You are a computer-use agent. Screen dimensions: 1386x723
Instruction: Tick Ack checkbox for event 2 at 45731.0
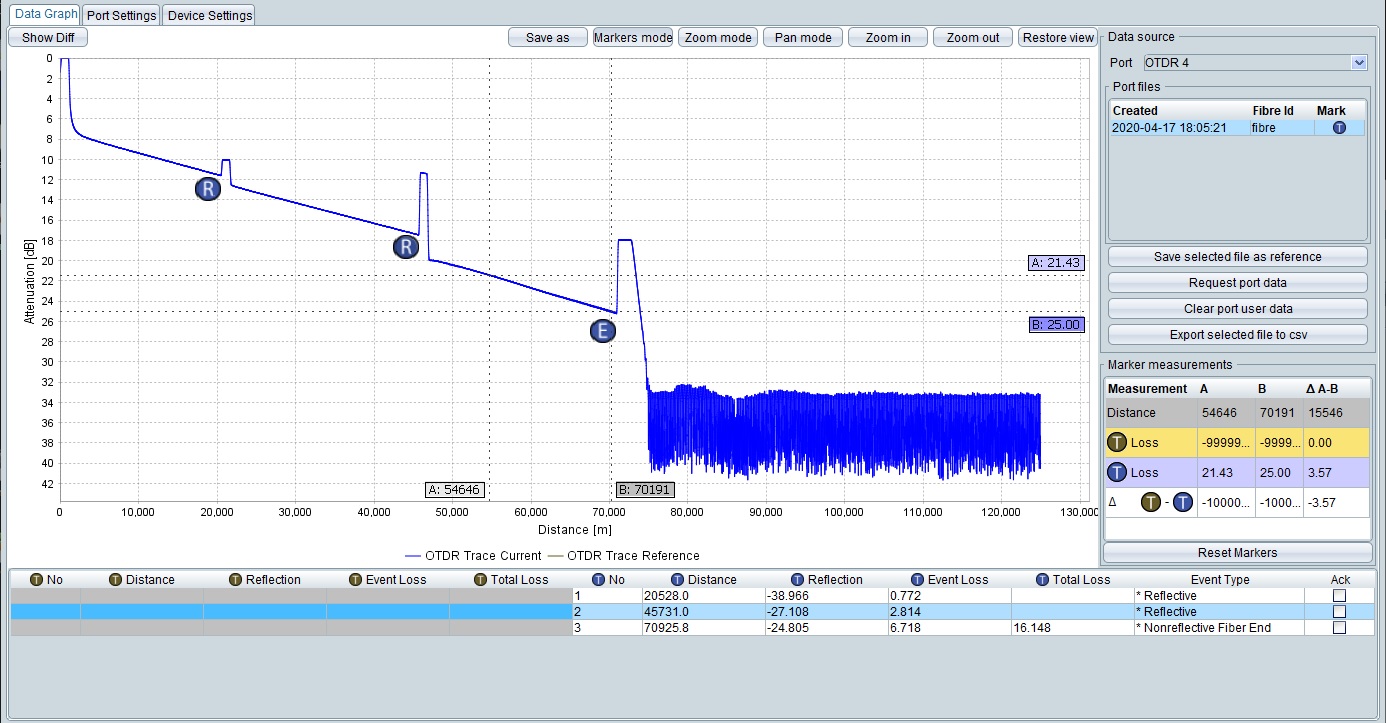(1339, 612)
